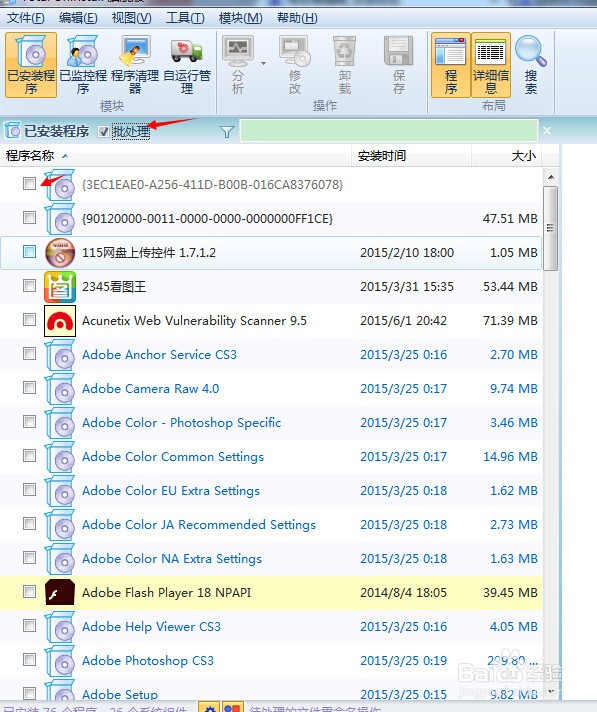Click the scrollbar up arrow
The image size is (597, 712).
551,177
